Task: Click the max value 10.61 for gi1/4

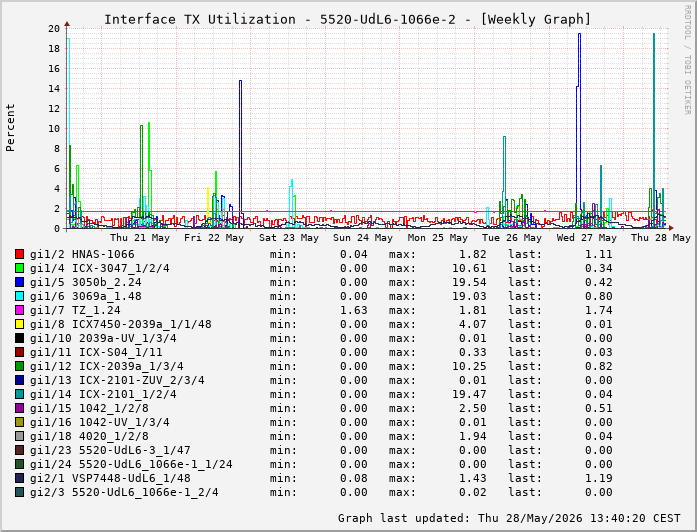Action: [x=469, y=268]
